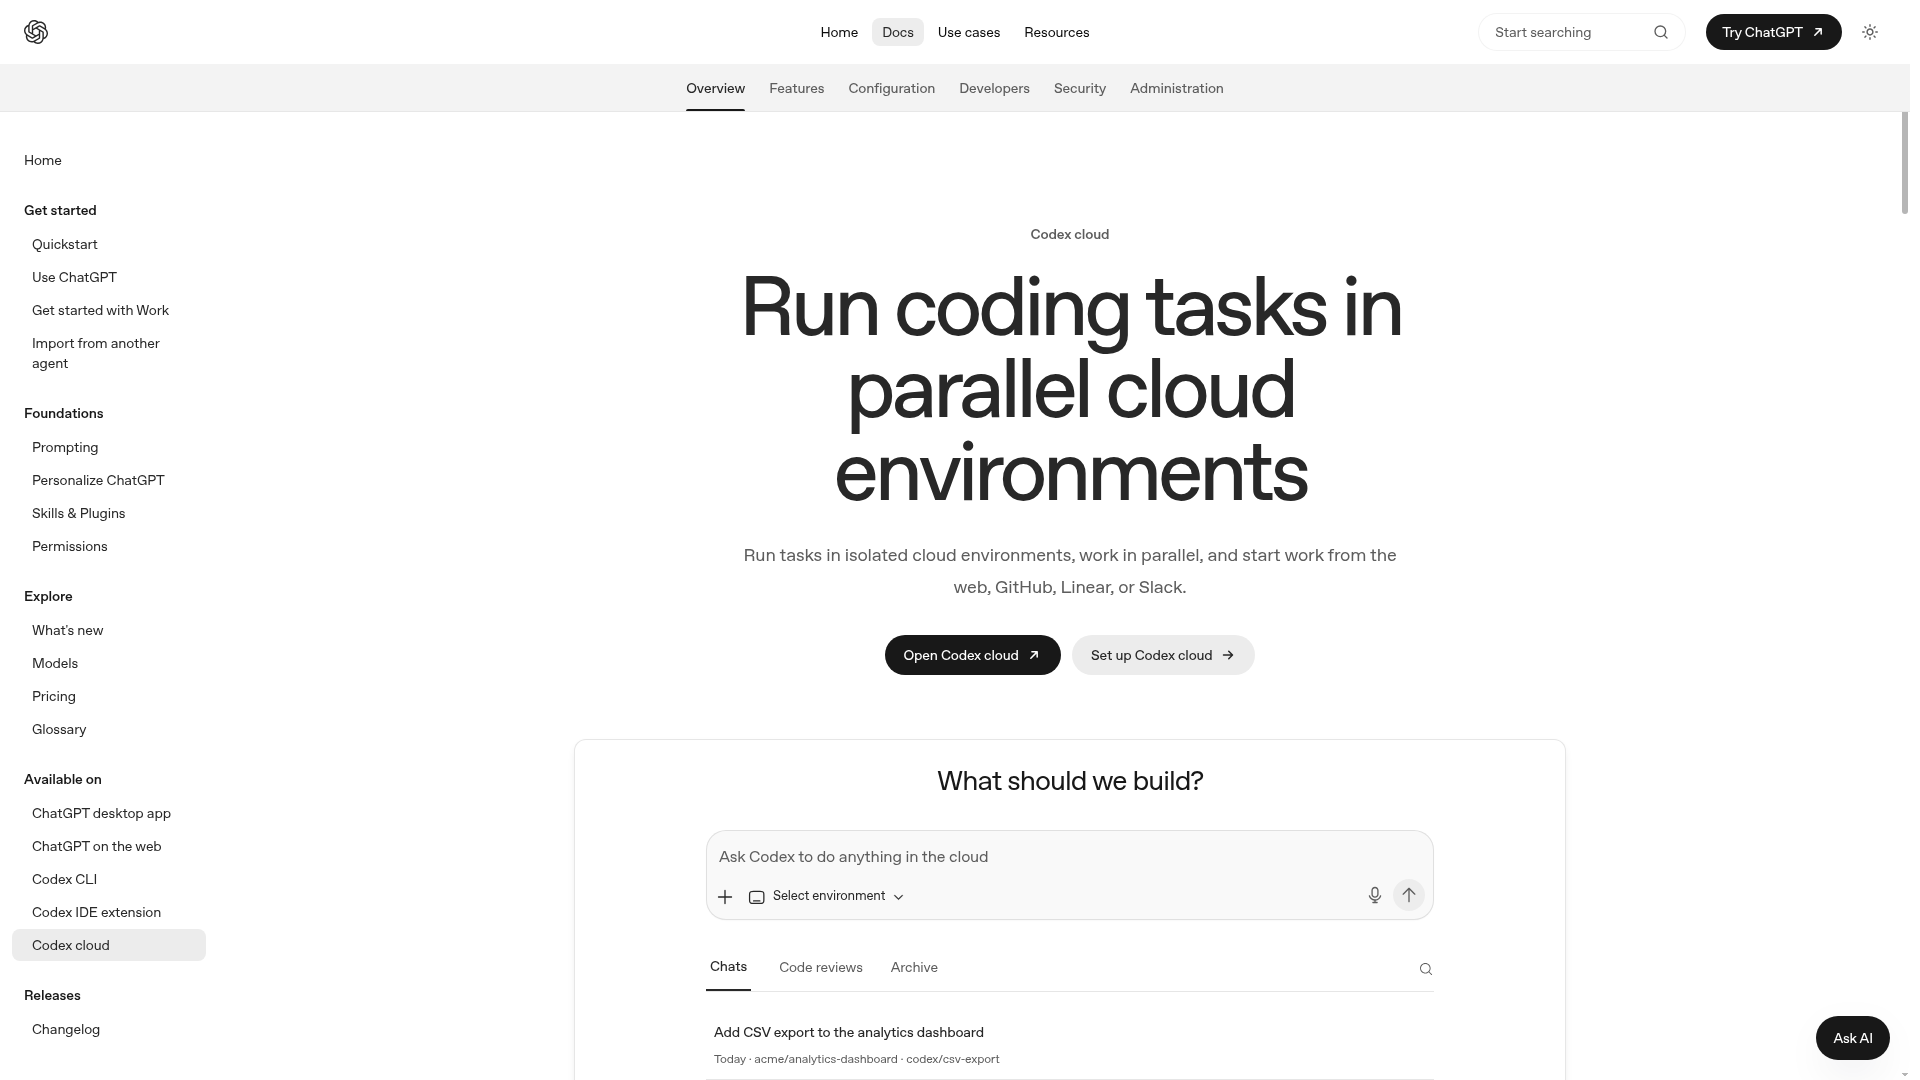Open Personalize ChatGPT sidebar link
The height and width of the screenshot is (1080, 1920).
pos(98,480)
